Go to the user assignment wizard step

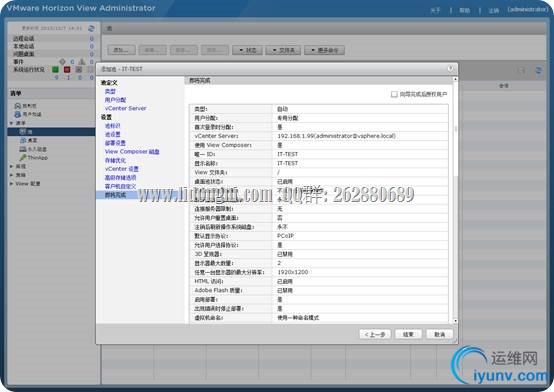tap(116, 100)
